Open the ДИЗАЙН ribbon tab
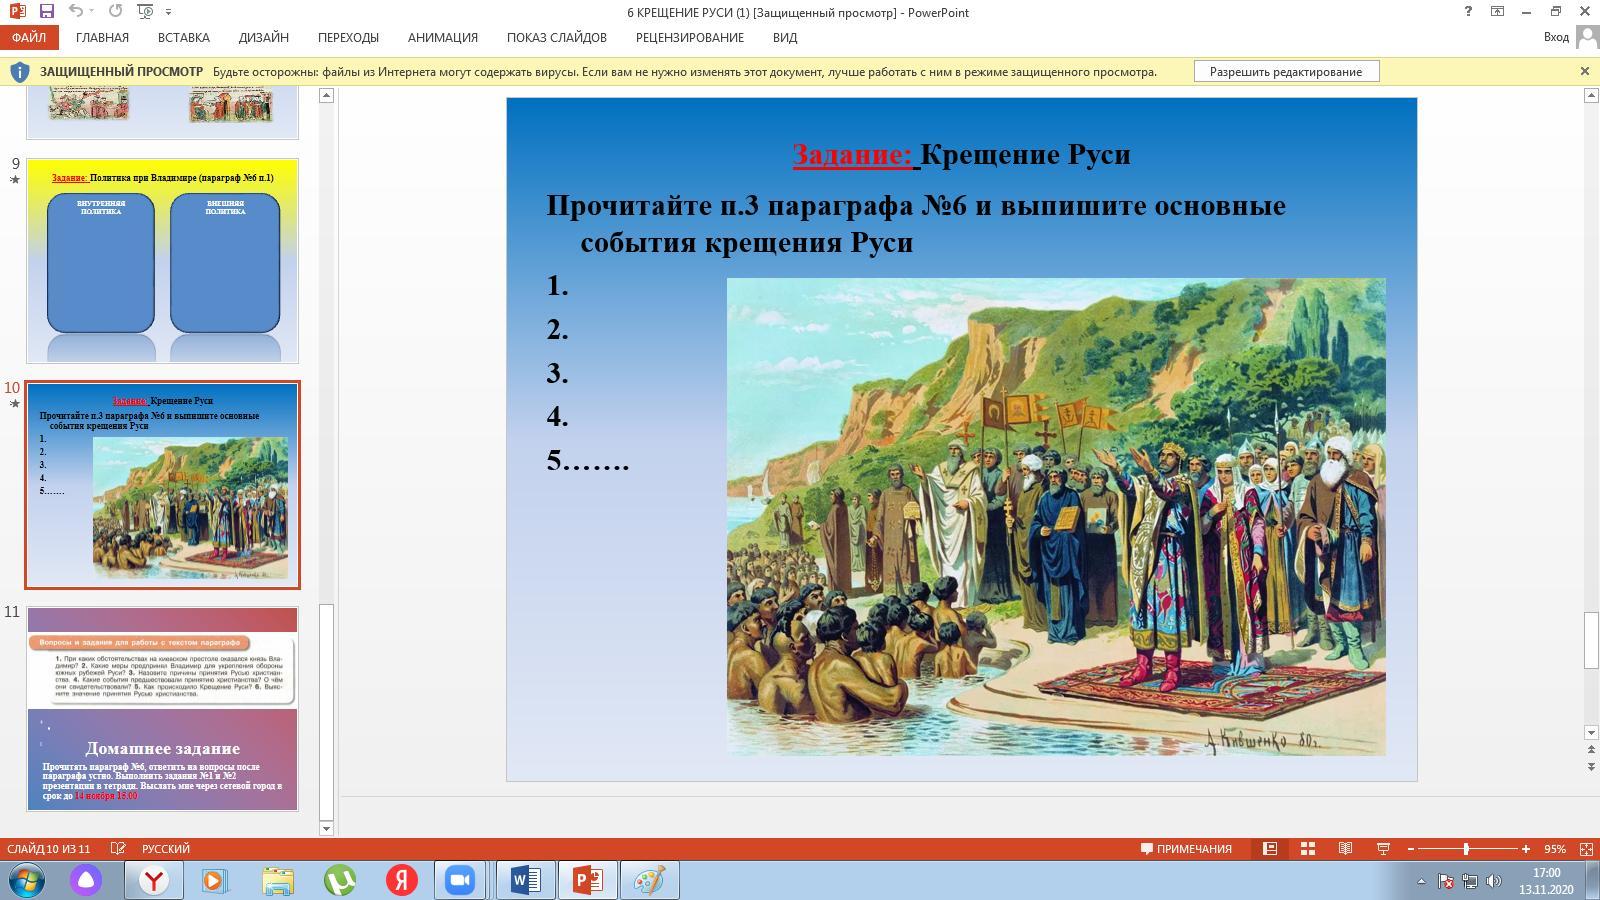The height and width of the screenshot is (900, 1600). tap(263, 38)
